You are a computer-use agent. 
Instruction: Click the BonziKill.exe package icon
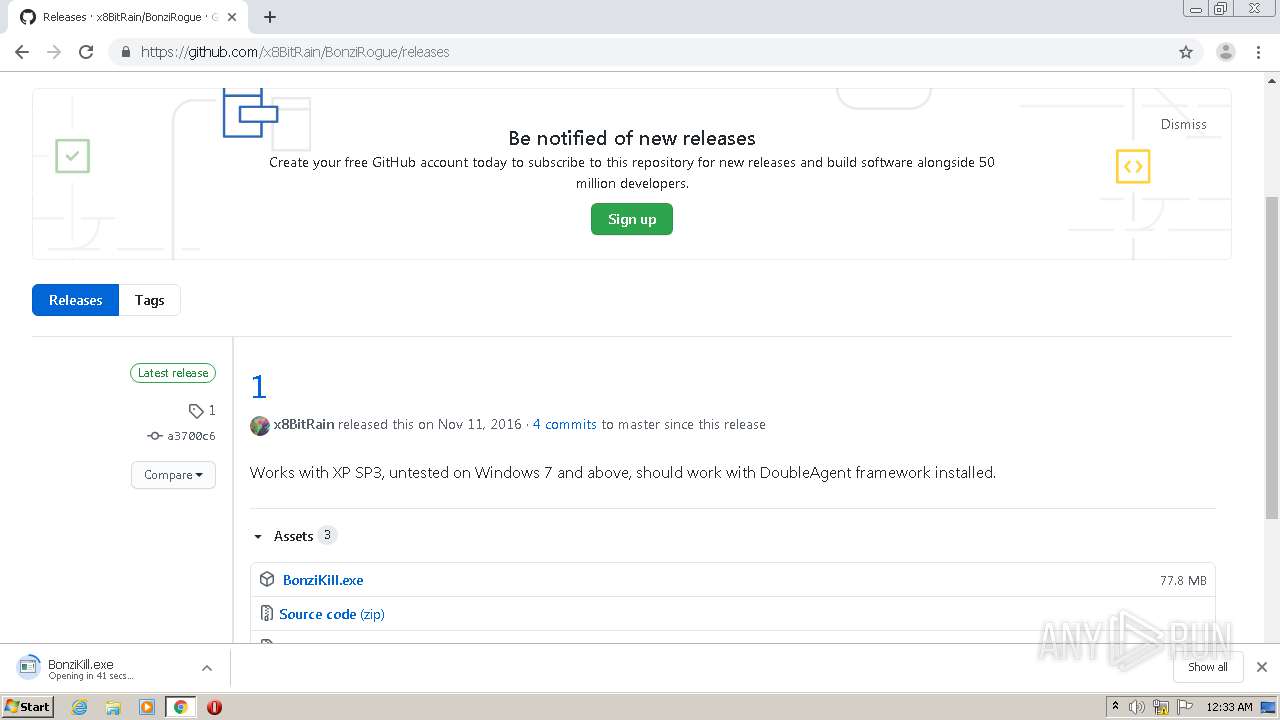tap(267, 580)
